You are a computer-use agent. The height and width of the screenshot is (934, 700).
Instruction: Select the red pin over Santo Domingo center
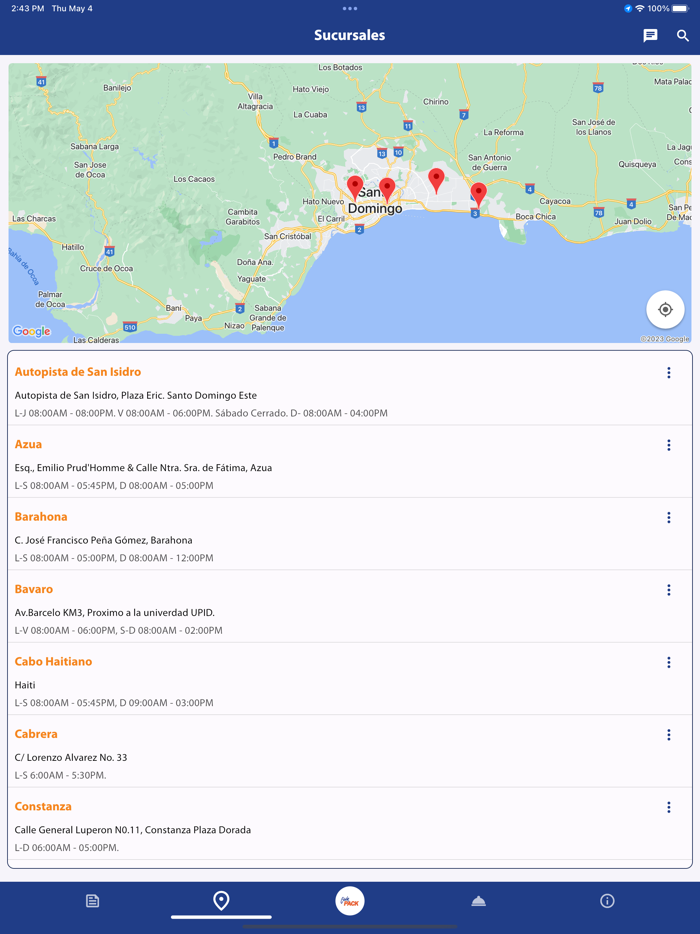coord(387,190)
